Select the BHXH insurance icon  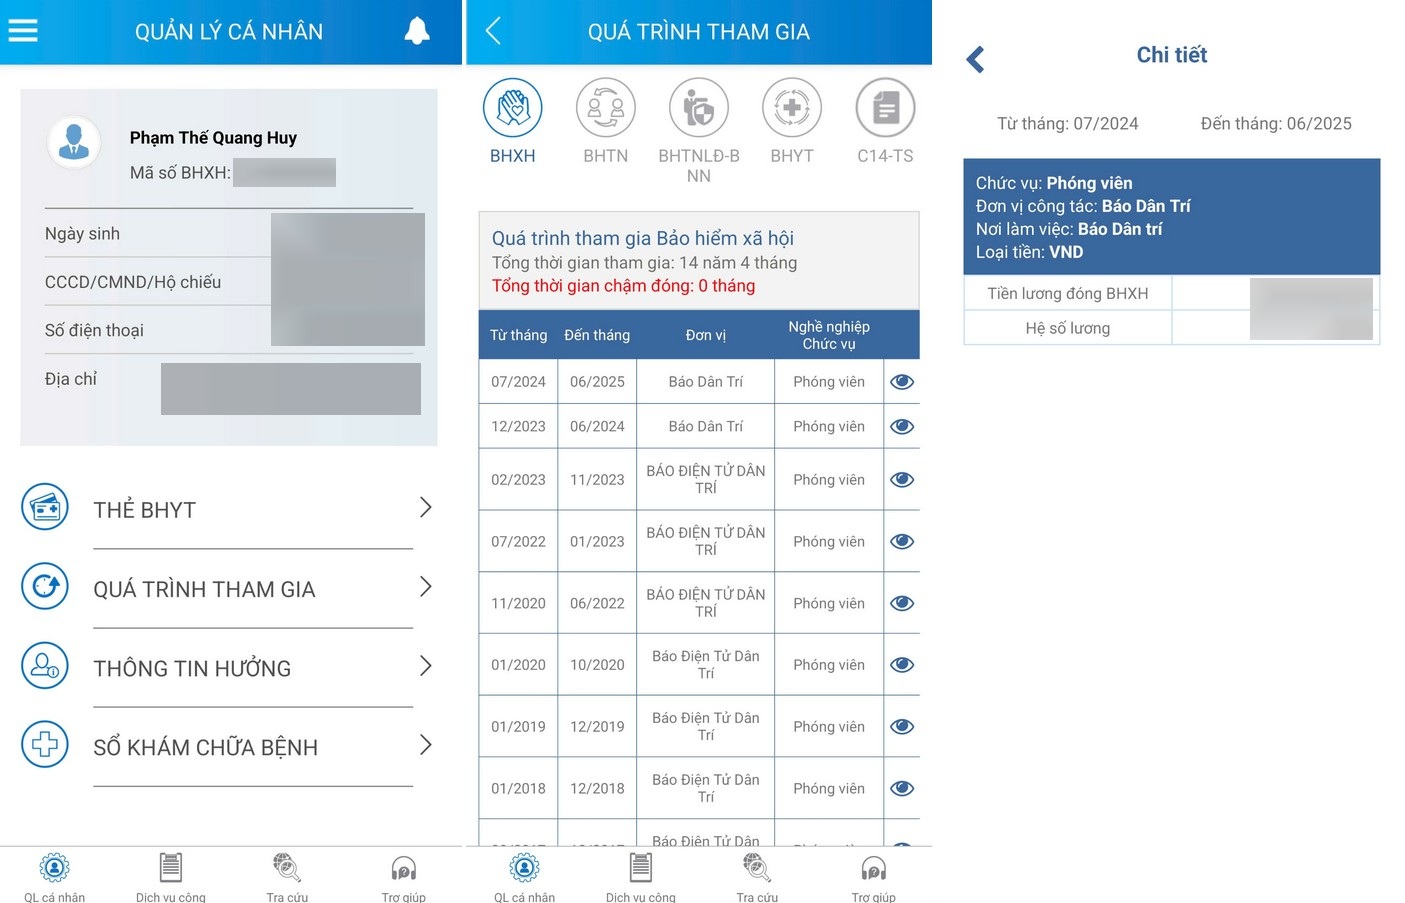coord(512,108)
